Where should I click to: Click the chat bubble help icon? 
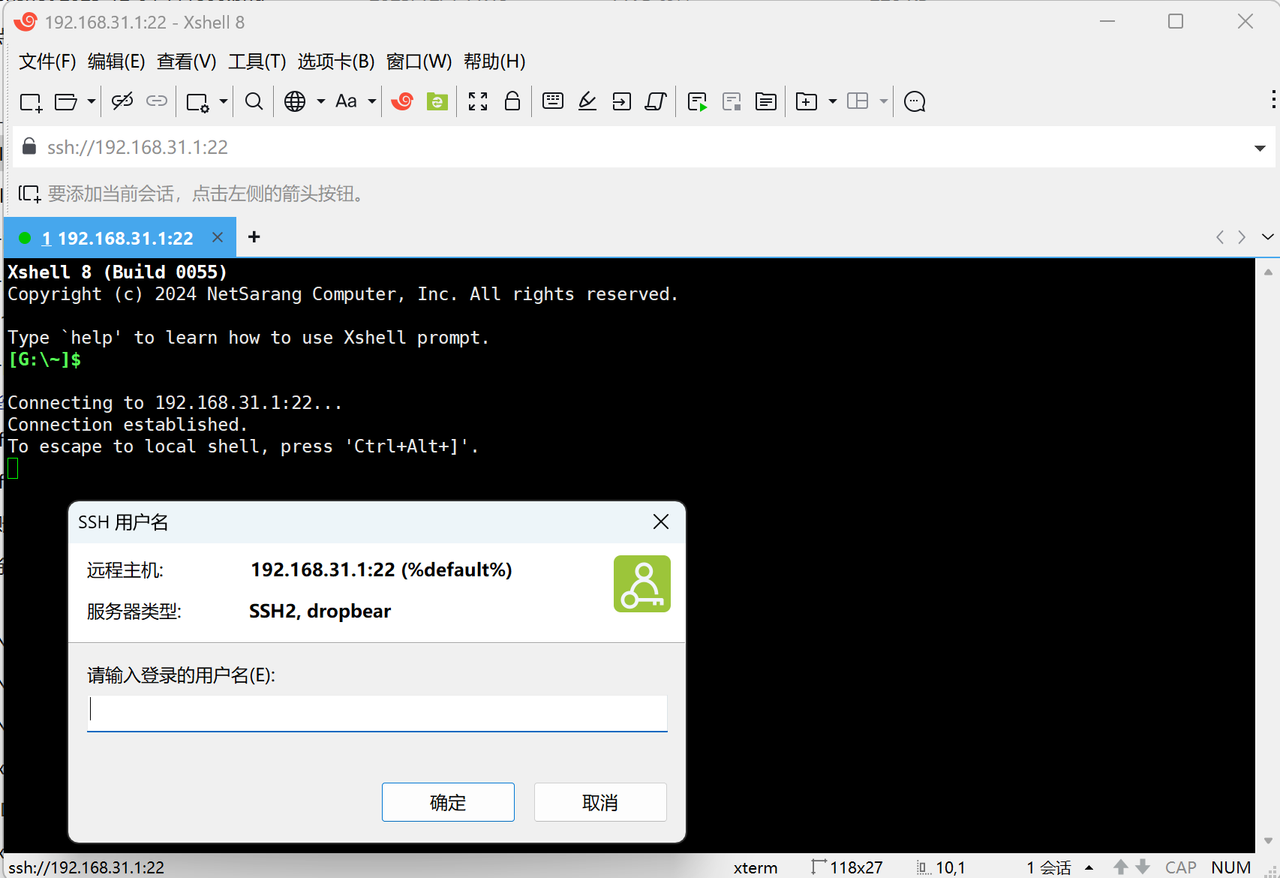coord(914,101)
